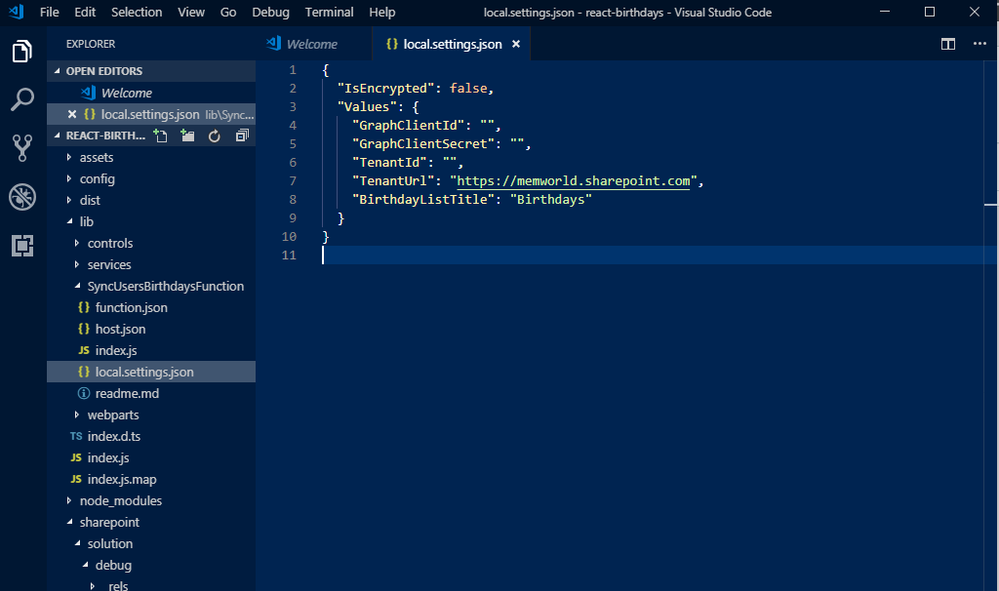Collapse the SyncUsersBirthdaysFunction folder
The image size is (999, 591).
point(152,286)
